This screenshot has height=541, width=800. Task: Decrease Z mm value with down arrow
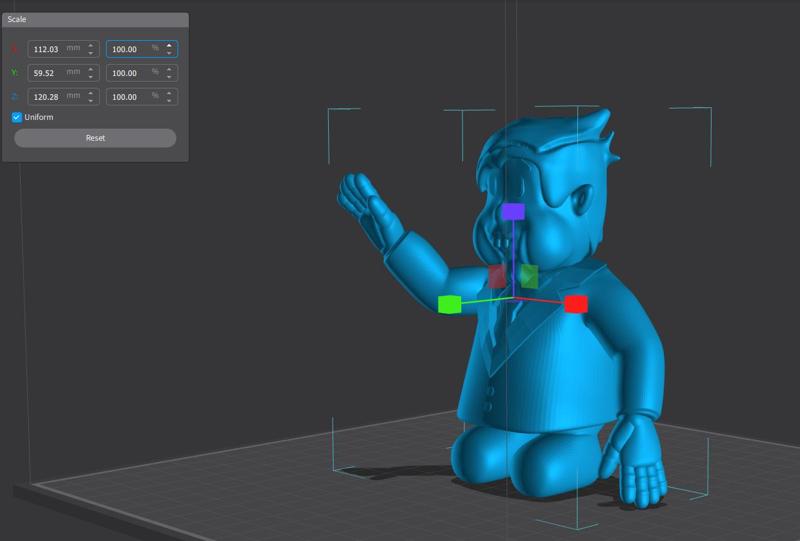point(90,101)
